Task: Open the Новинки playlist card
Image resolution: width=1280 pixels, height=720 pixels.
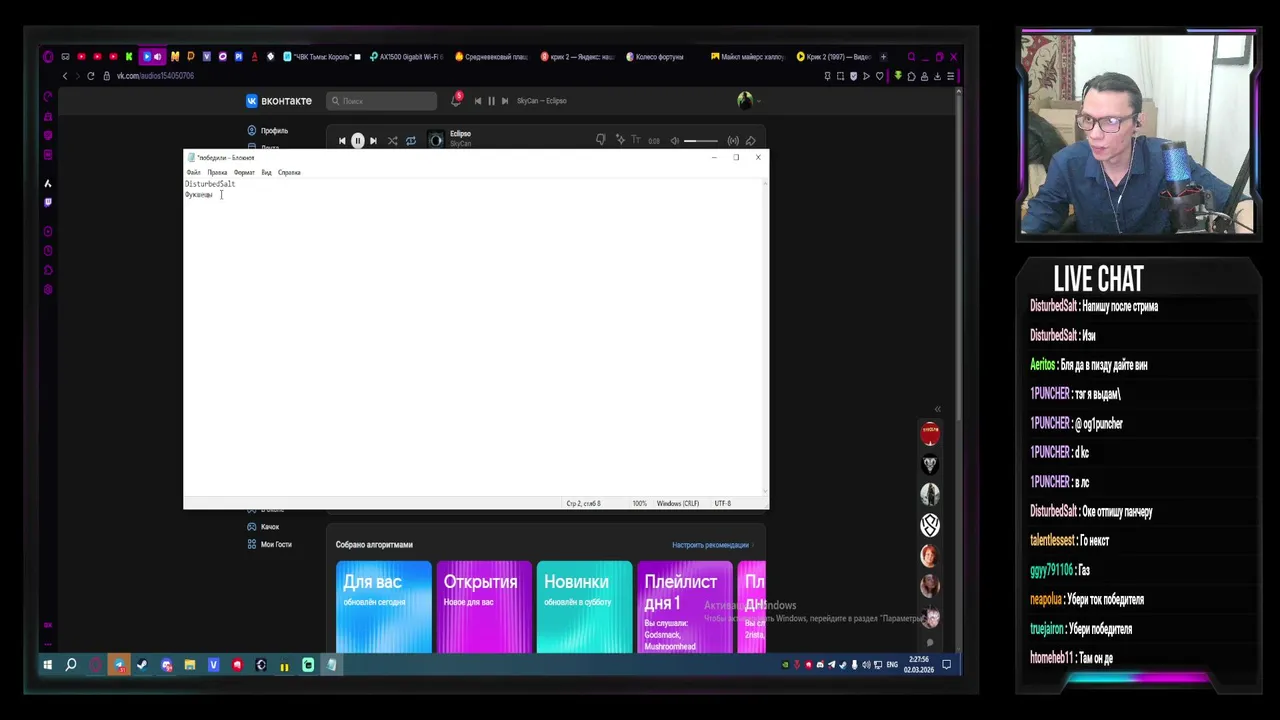Action: pyautogui.click(x=584, y=607)
